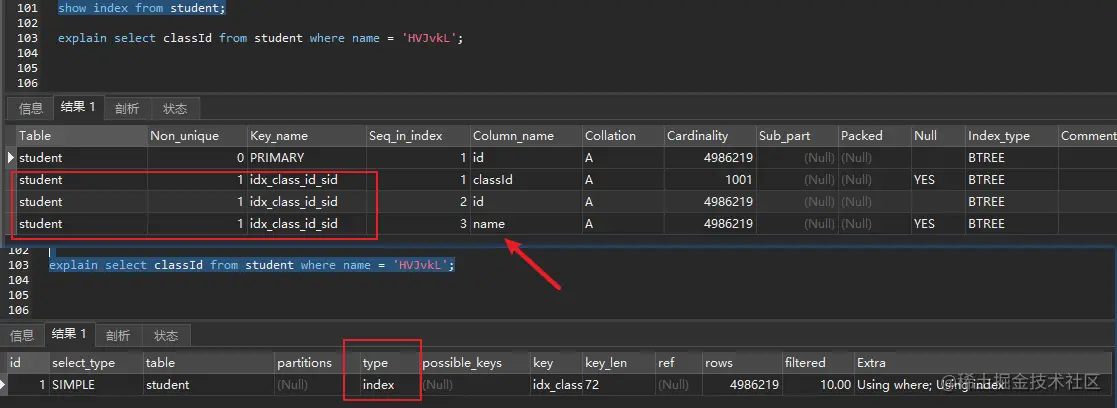The height and width of the screenshot is (408, 1117).
Task: Select the classId column name cell
Action: [526, 179]
